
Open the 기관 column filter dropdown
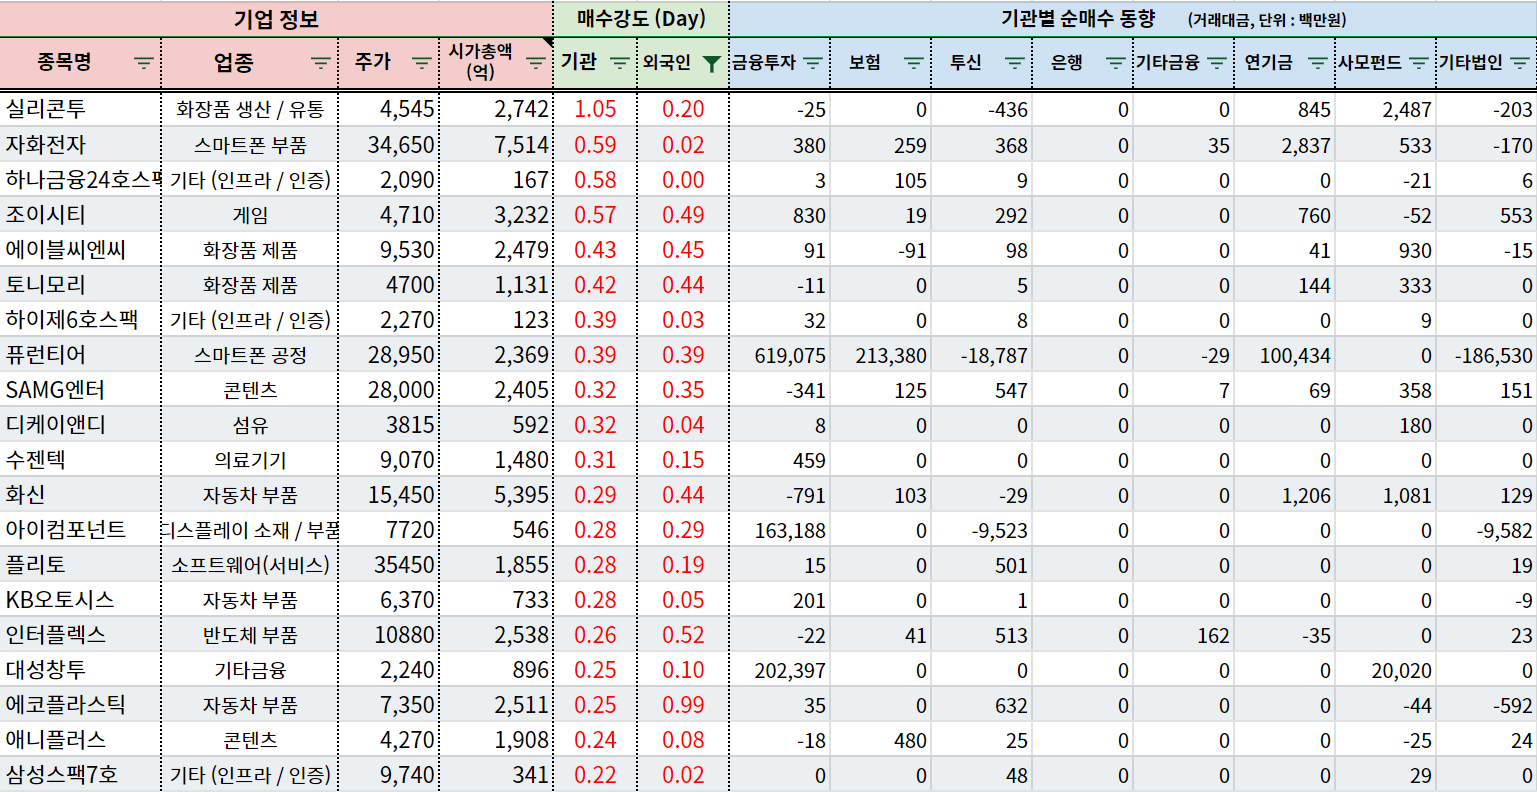[620, 63]
